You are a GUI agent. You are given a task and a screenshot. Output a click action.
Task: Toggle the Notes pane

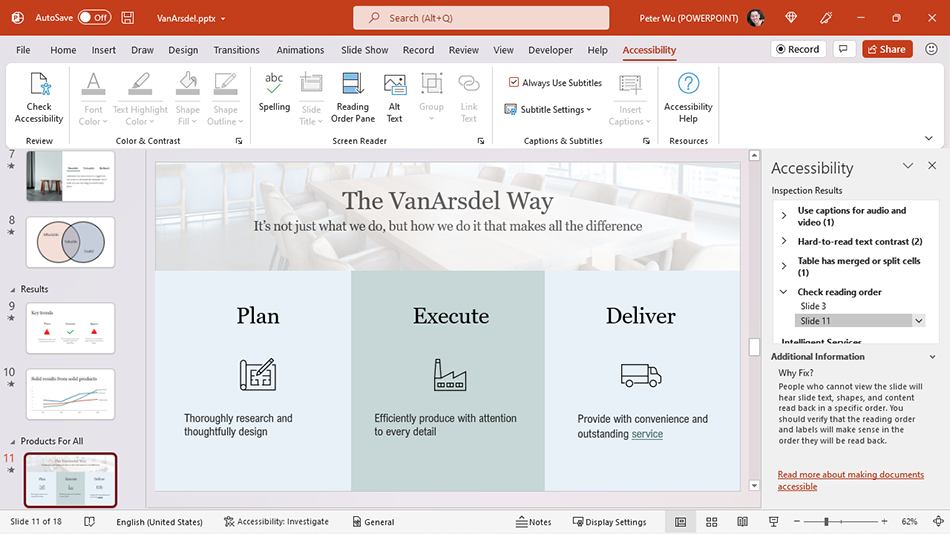pyautogui.click(x=533, y=521)
